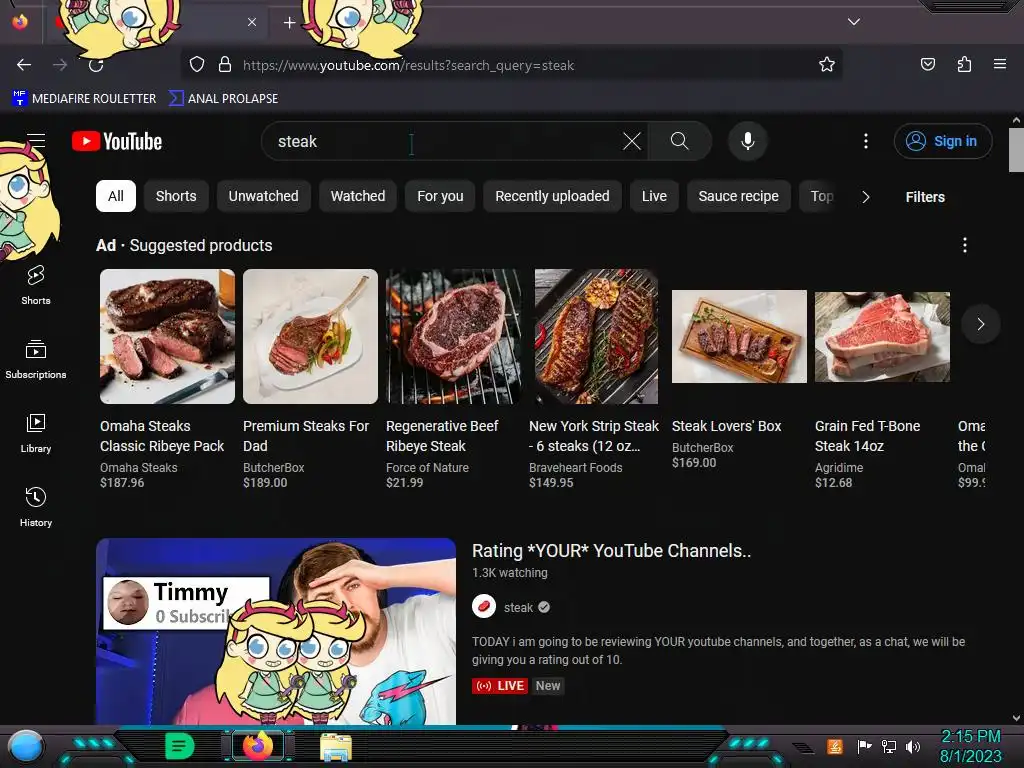Screen dimensions: 1024x768
Task: Open File Explorer from the taskbar
Action: coord(336,746)
